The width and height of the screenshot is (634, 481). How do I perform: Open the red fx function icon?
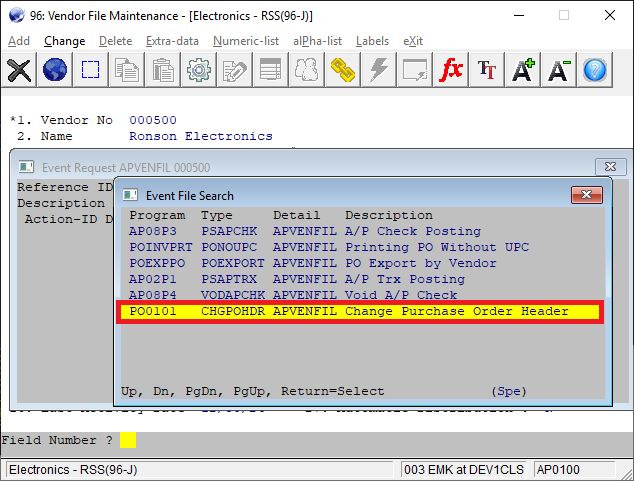pyautogui.click(x=451, y=70)
